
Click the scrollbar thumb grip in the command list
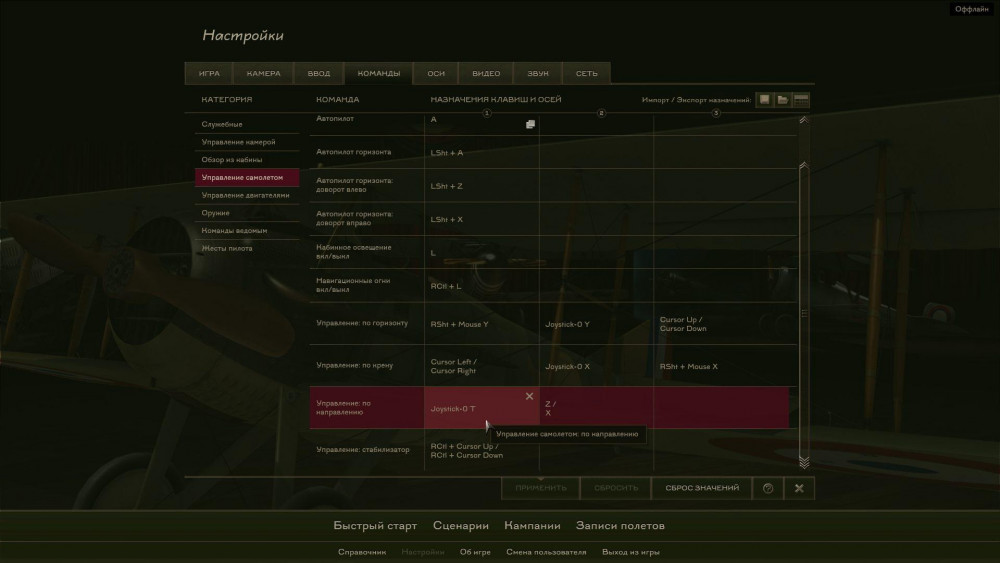coord(804,313)
